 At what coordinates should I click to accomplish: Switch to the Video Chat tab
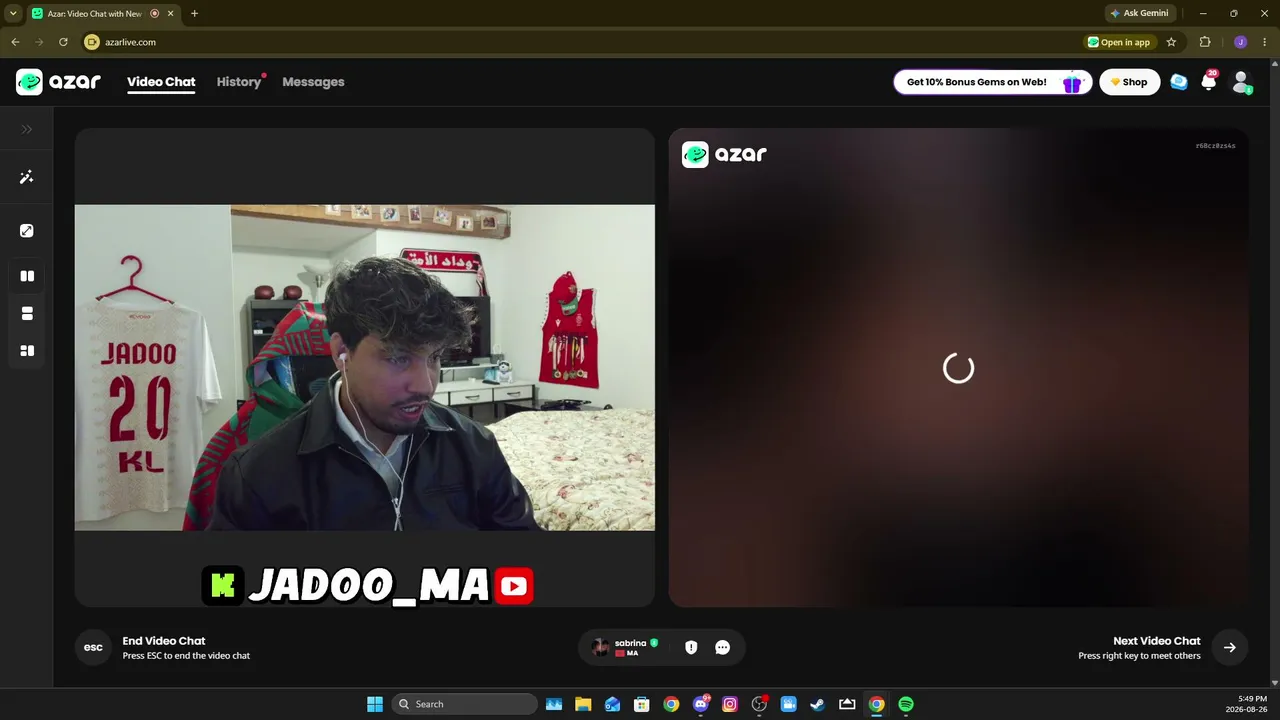click(161, 82)
